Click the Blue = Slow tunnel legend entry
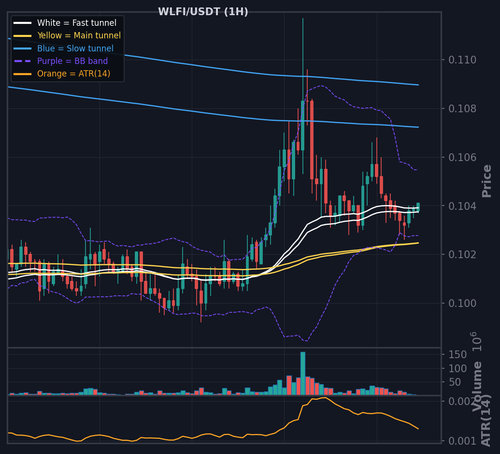This screenshot has width=500, height=454. 63,49
